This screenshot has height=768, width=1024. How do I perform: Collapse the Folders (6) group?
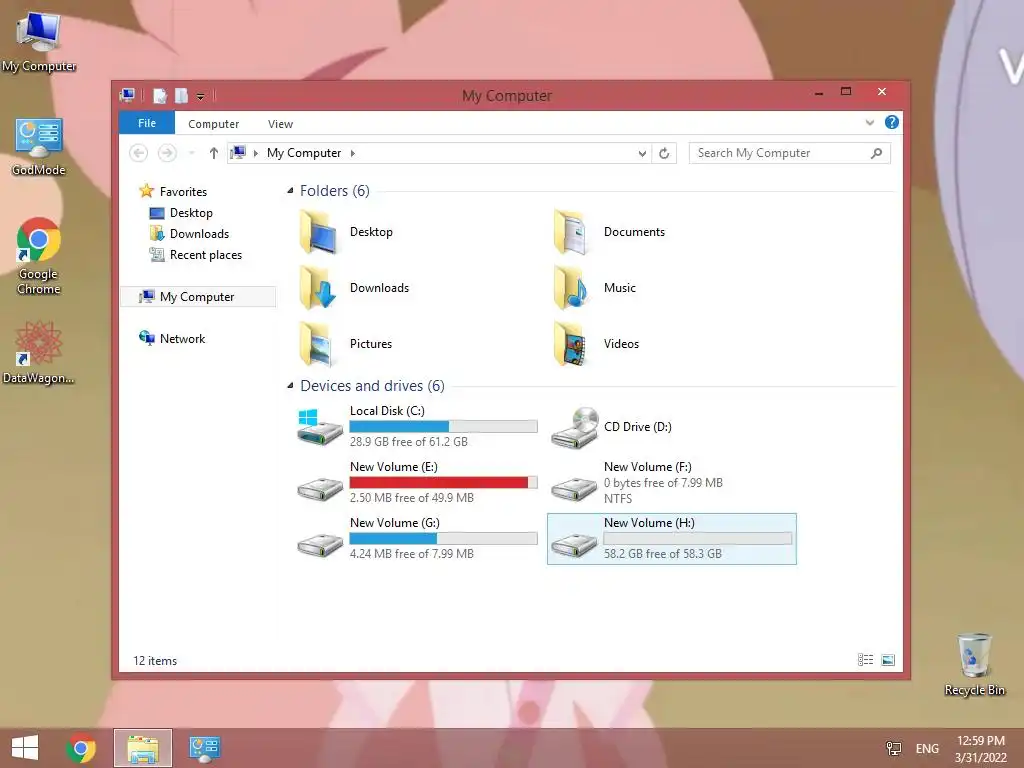click(290, 191)
